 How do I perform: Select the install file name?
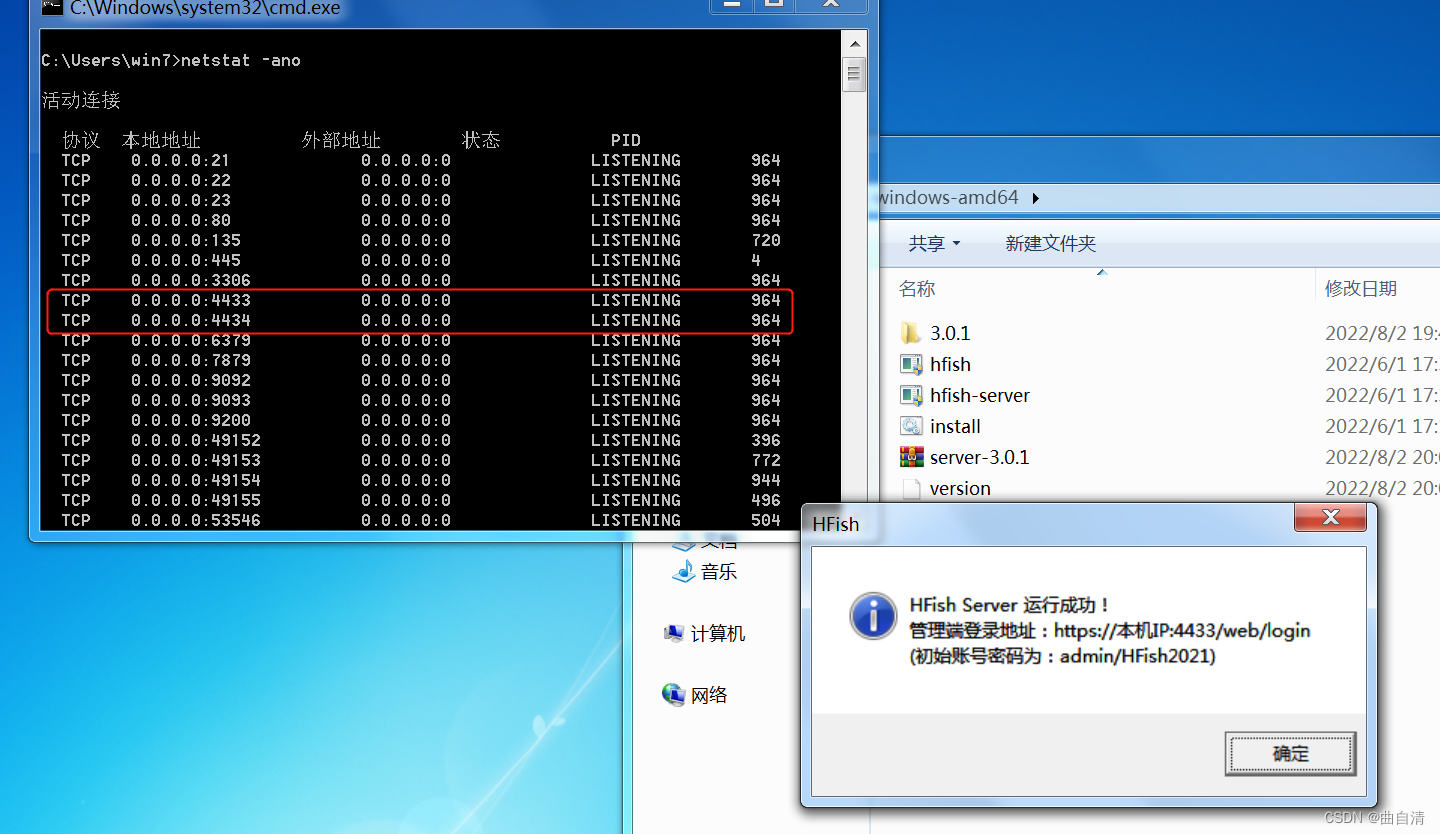(x=955, y=426)
